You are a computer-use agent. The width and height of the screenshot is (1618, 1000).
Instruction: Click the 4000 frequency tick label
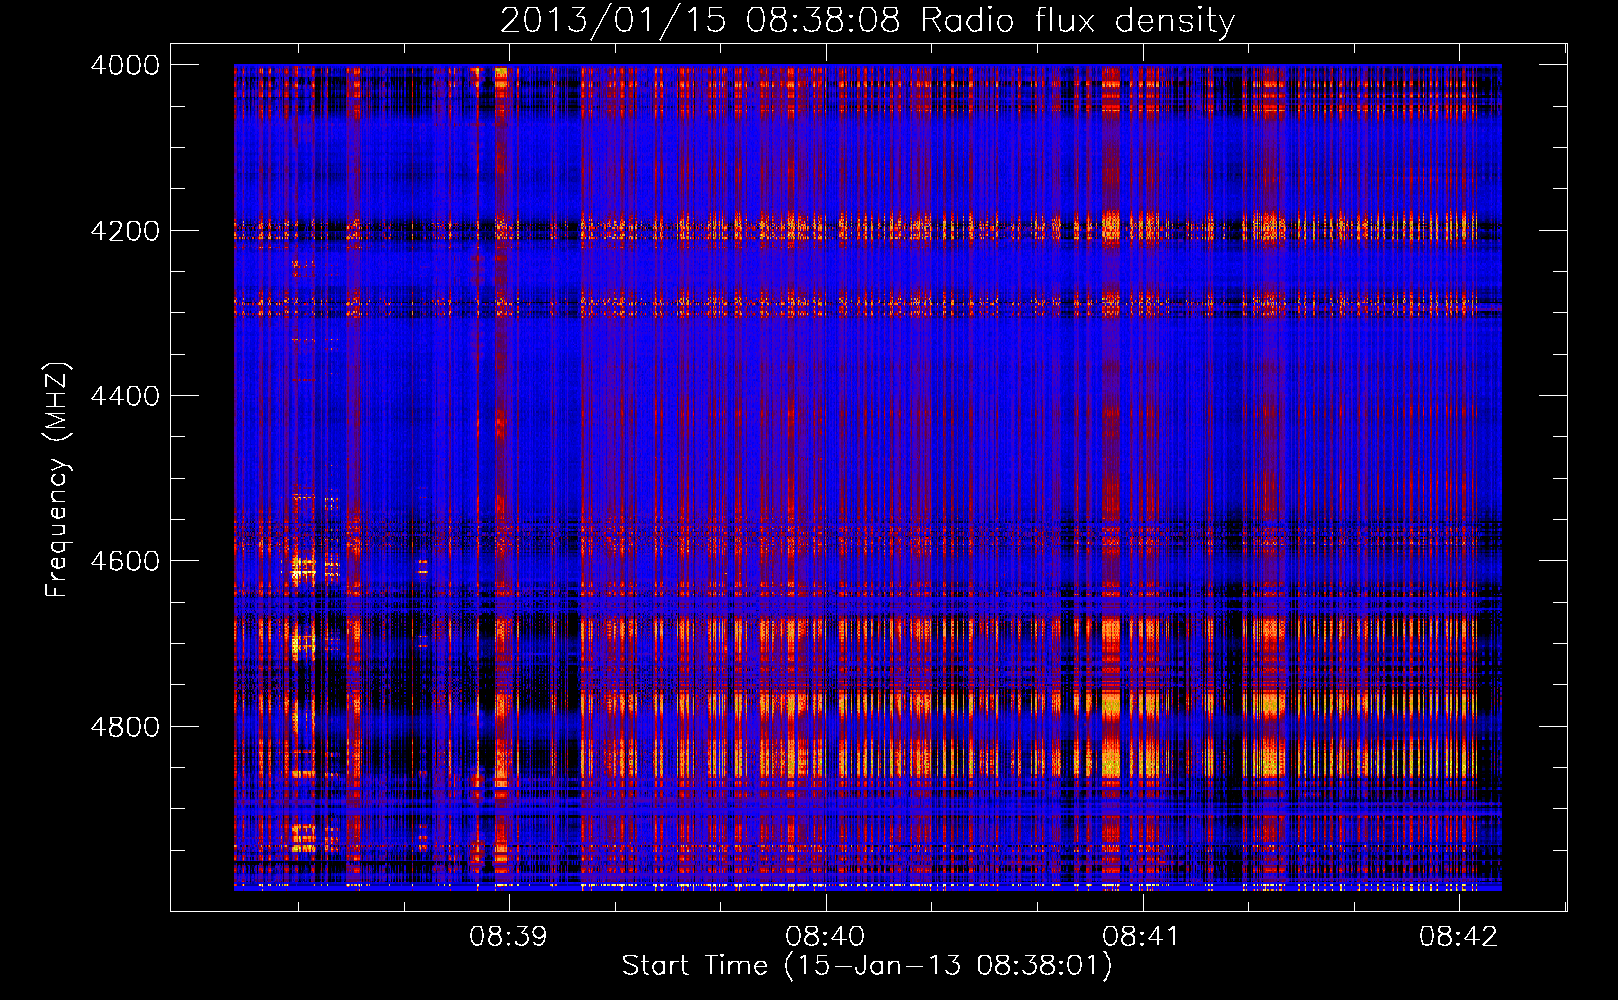125,65
